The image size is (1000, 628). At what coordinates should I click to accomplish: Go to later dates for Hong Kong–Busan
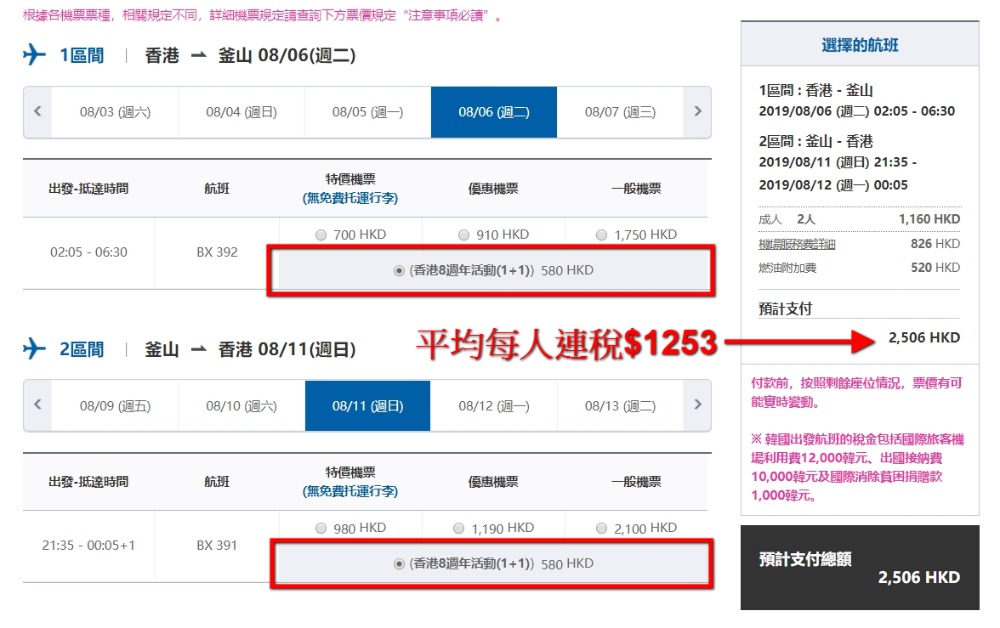pos(697,112)
